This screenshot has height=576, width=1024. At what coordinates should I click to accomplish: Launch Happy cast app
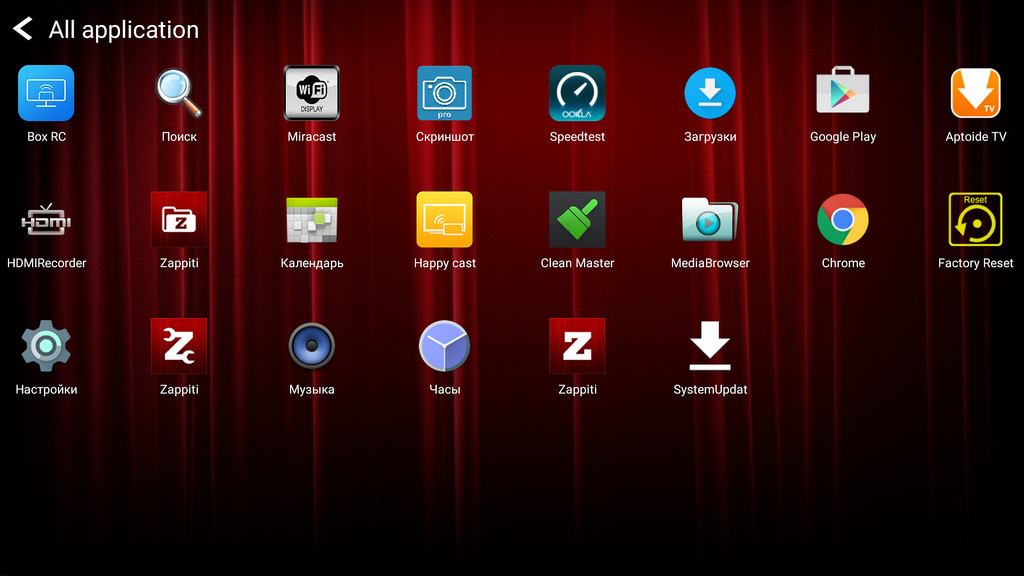[x=444, y=219]
